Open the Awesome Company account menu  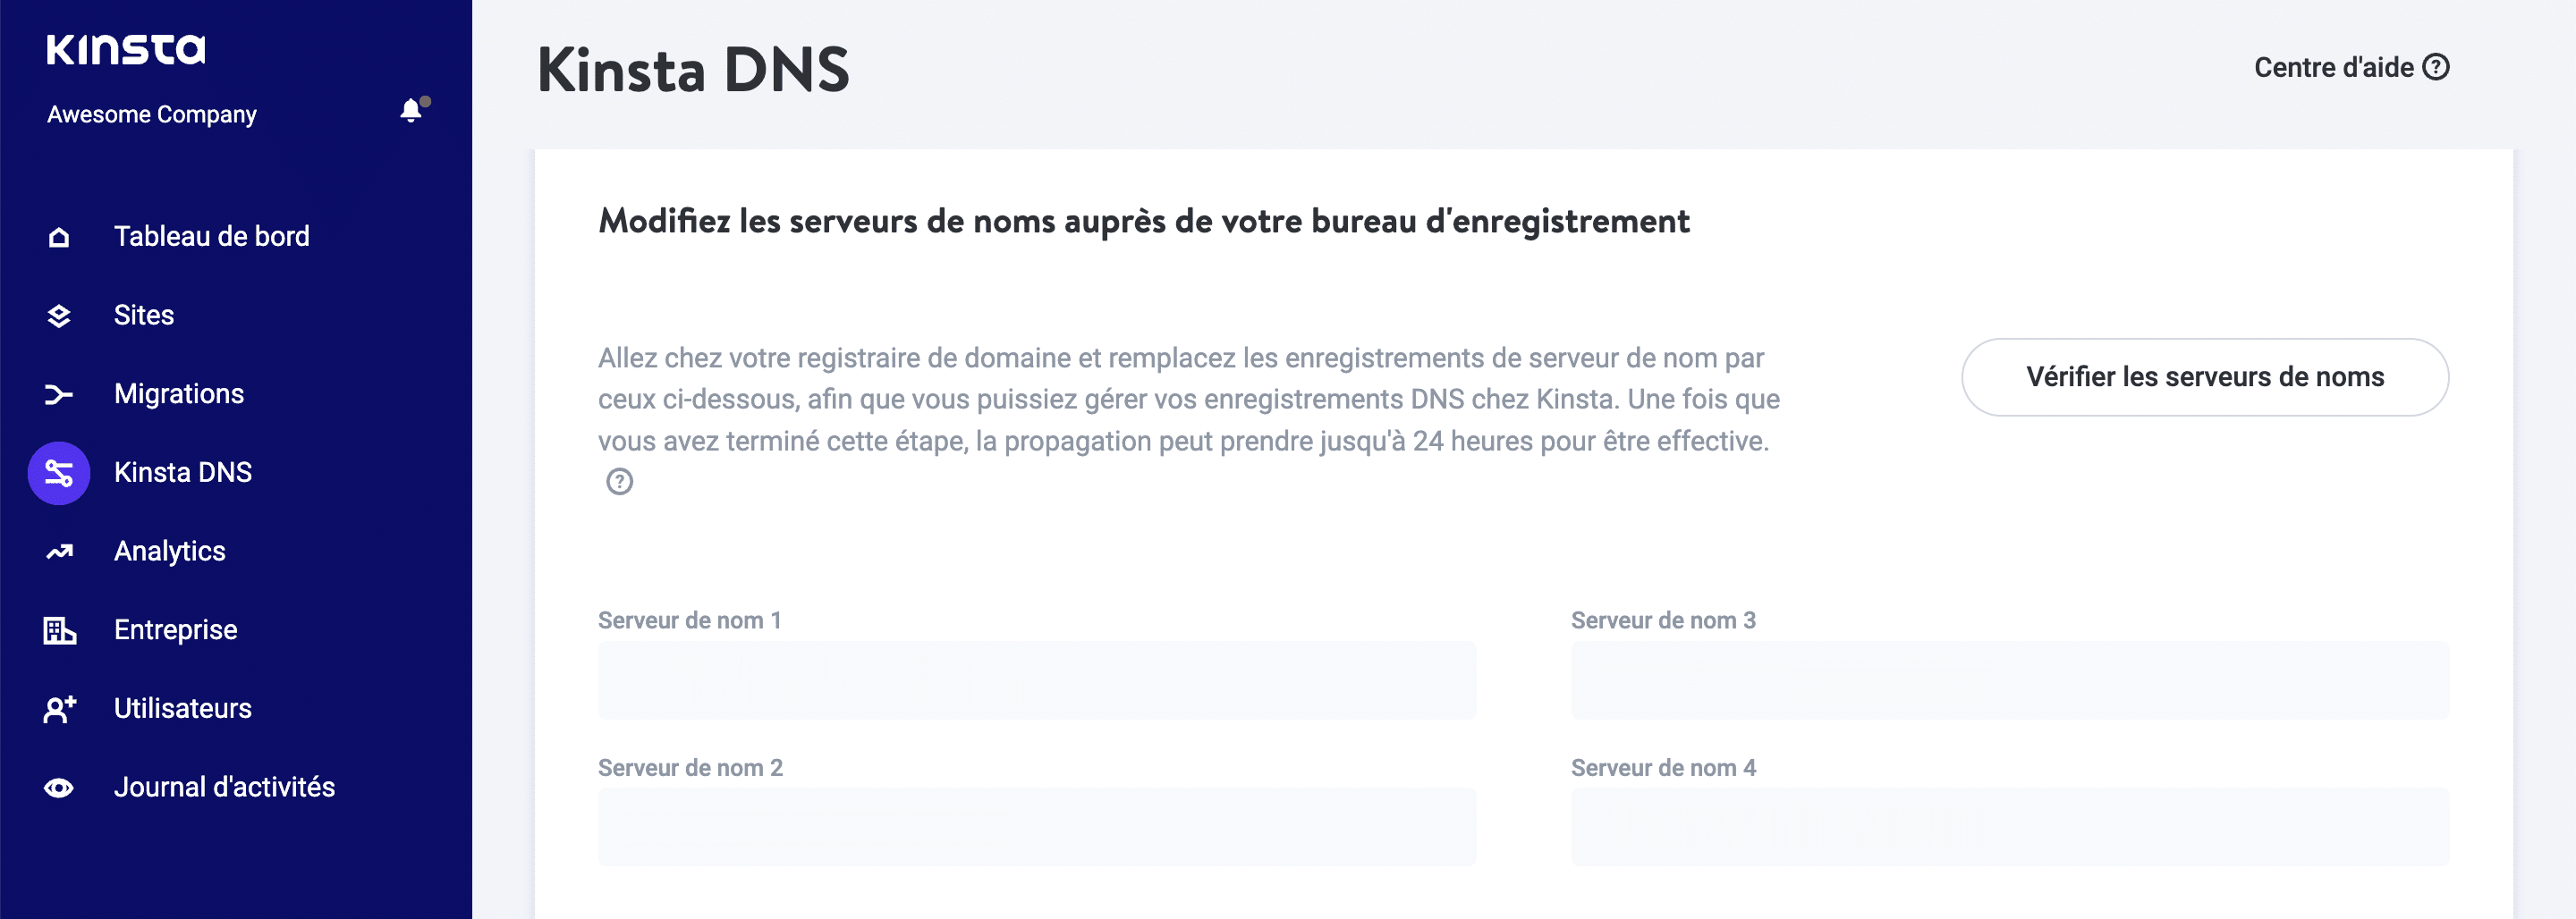pyautogui.click(x=151, y=113)
